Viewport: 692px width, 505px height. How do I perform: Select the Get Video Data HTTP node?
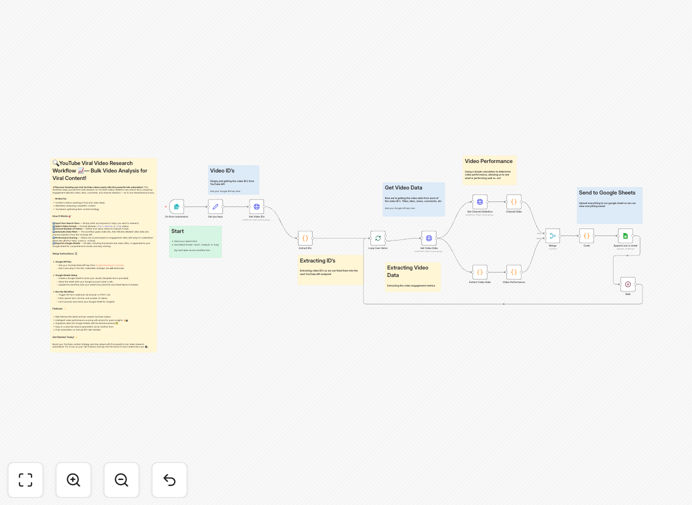pos(429,238)
